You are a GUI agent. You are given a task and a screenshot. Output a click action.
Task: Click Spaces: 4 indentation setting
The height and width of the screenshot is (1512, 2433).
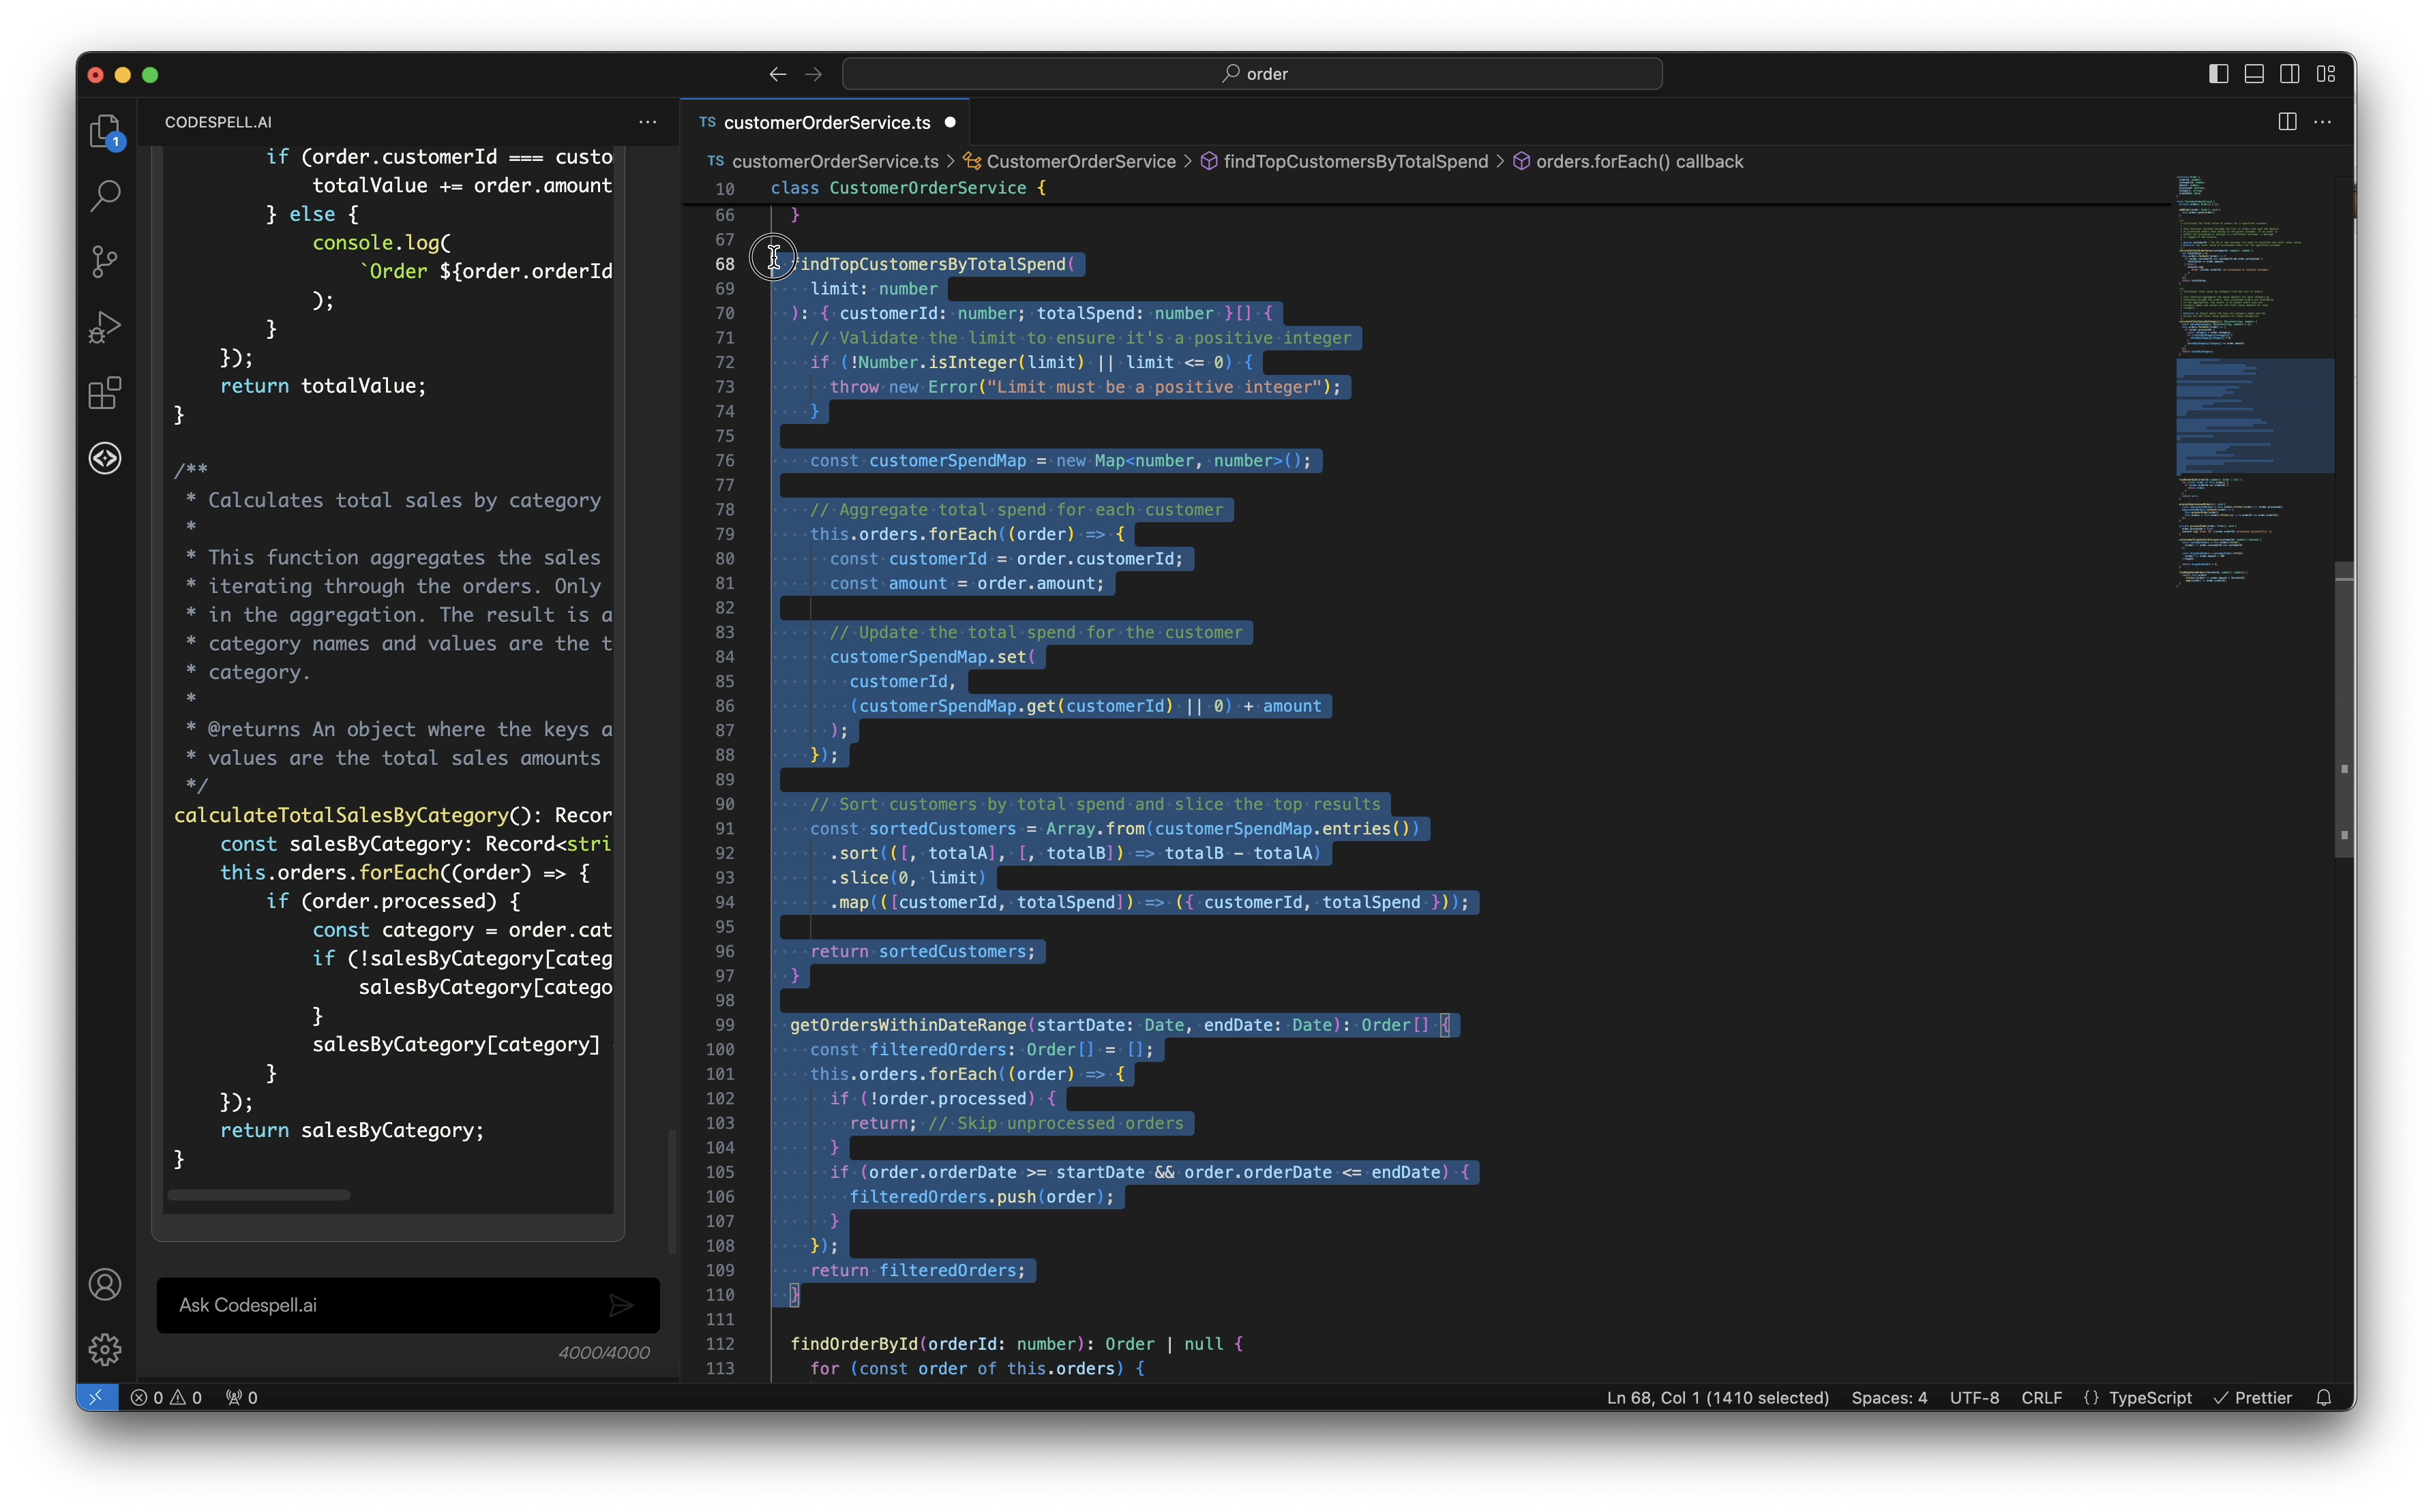[1889, 1398]
